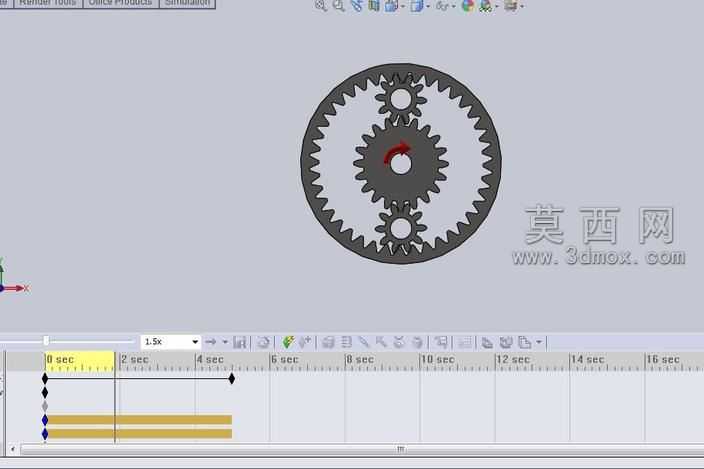704x469 pixels.
Task: Switch to the Office Products tab
Action: point(120,3)
